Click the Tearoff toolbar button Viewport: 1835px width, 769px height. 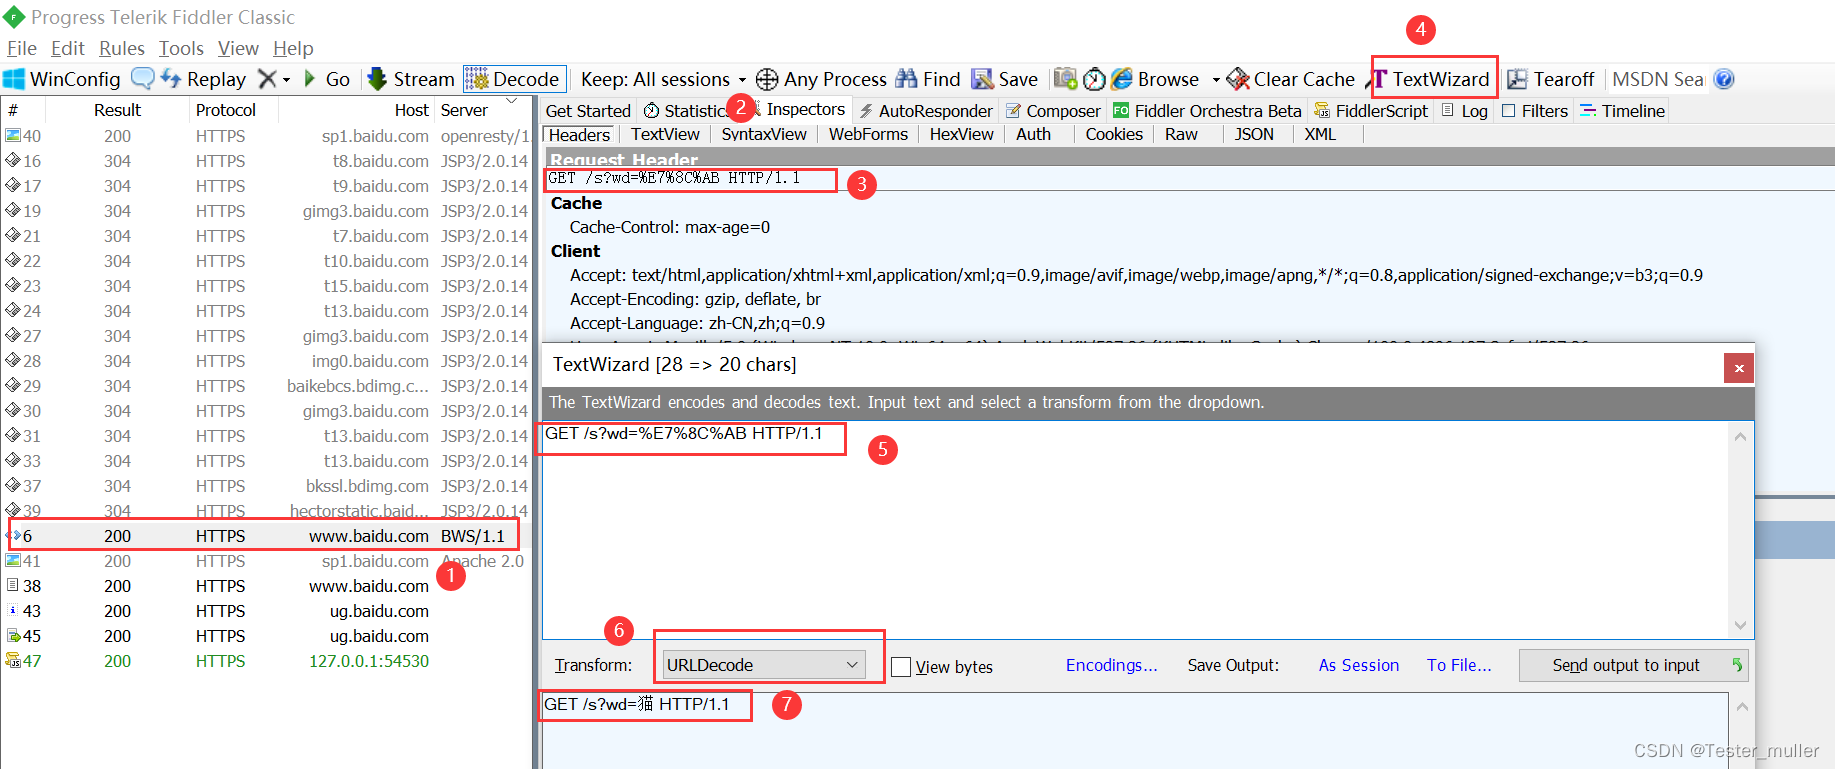tap(1551, 79)
